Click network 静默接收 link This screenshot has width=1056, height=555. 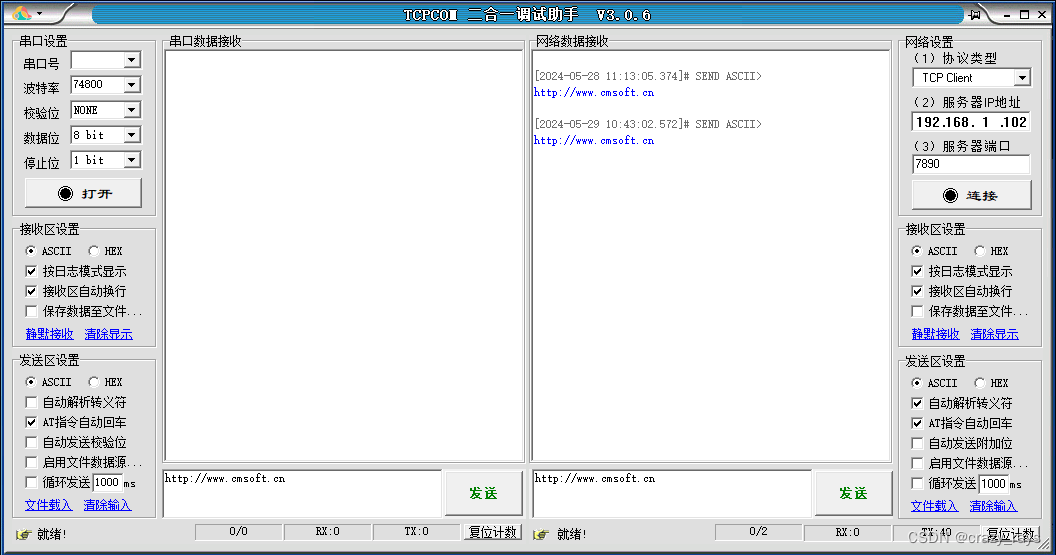(x=935, y=333)
